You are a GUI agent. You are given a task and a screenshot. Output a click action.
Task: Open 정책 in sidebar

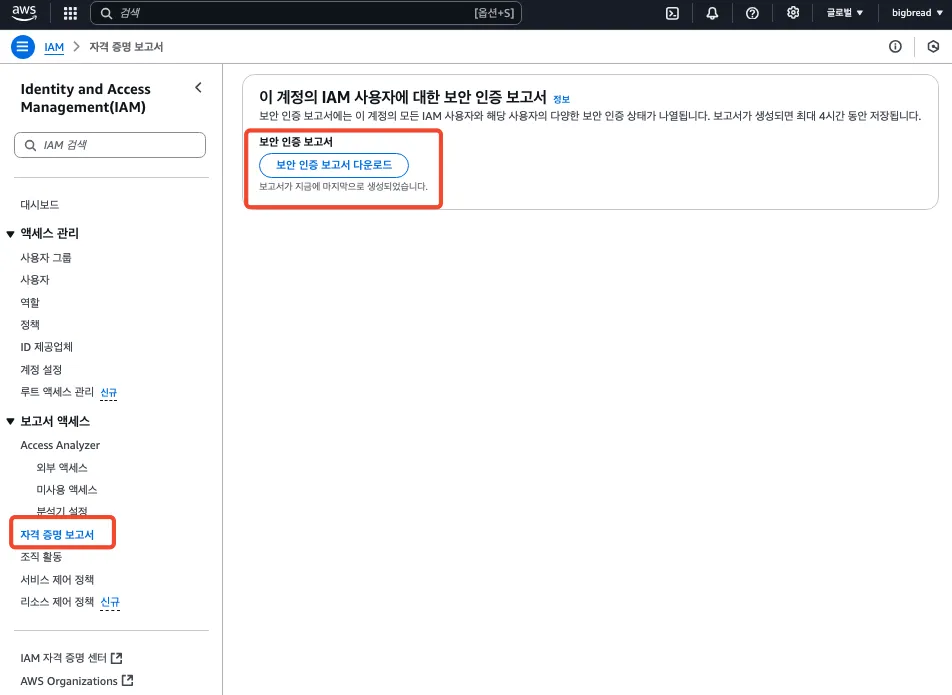pos(30,325)
